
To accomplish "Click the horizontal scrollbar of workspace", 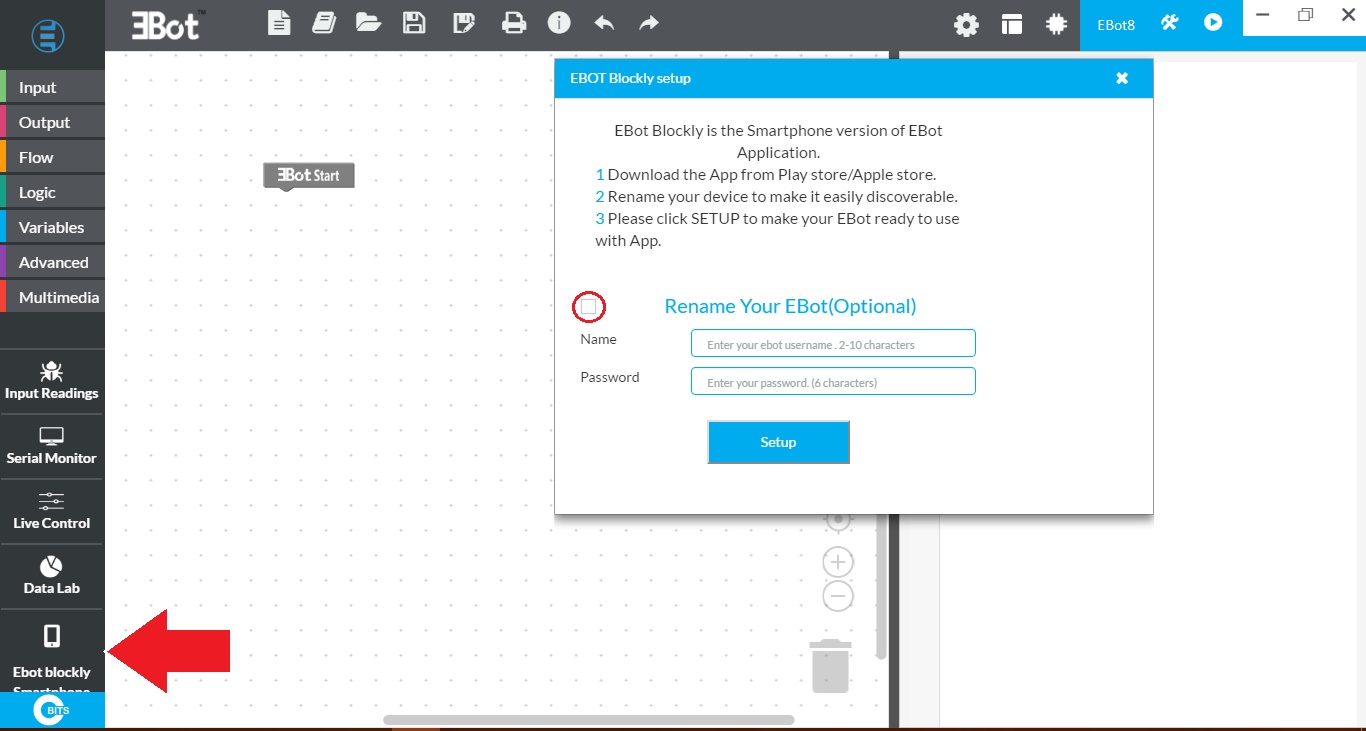I will pos(588,719).
